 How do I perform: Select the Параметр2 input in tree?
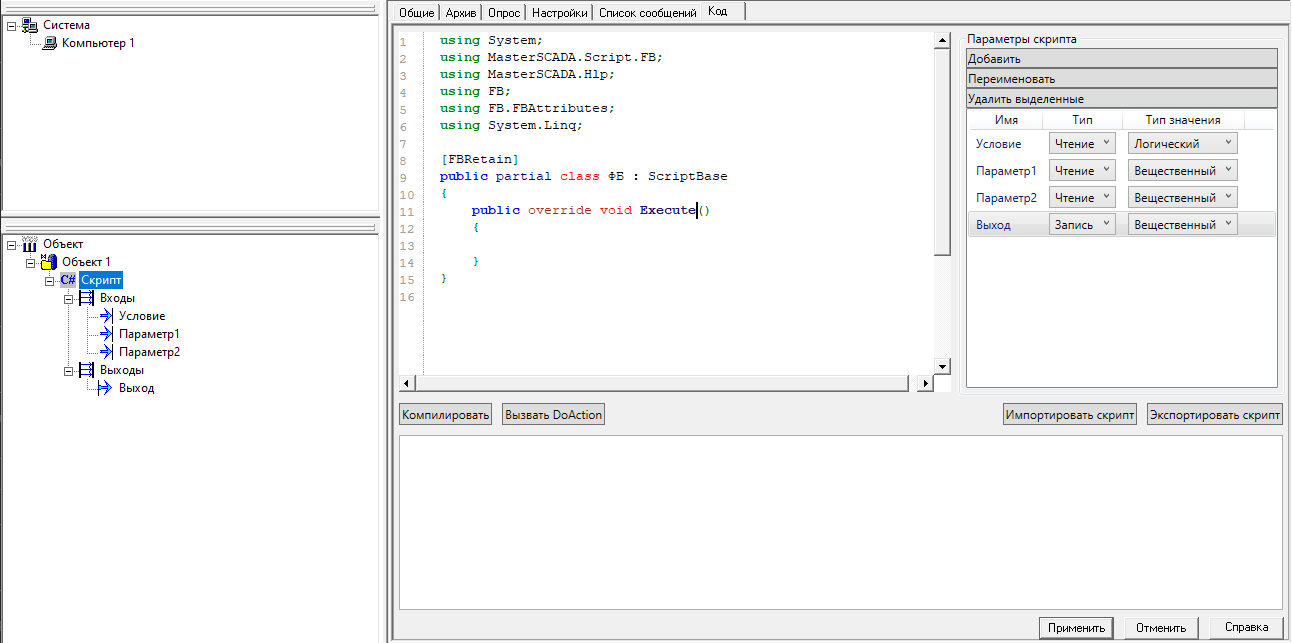[x=149, y=352]
